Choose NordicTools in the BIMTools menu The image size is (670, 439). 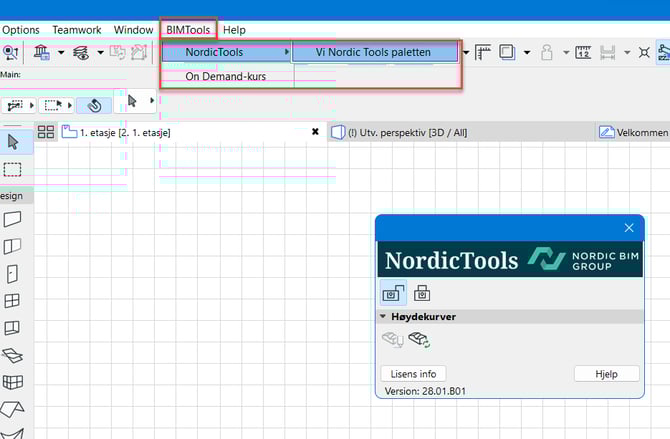(226, 52)
